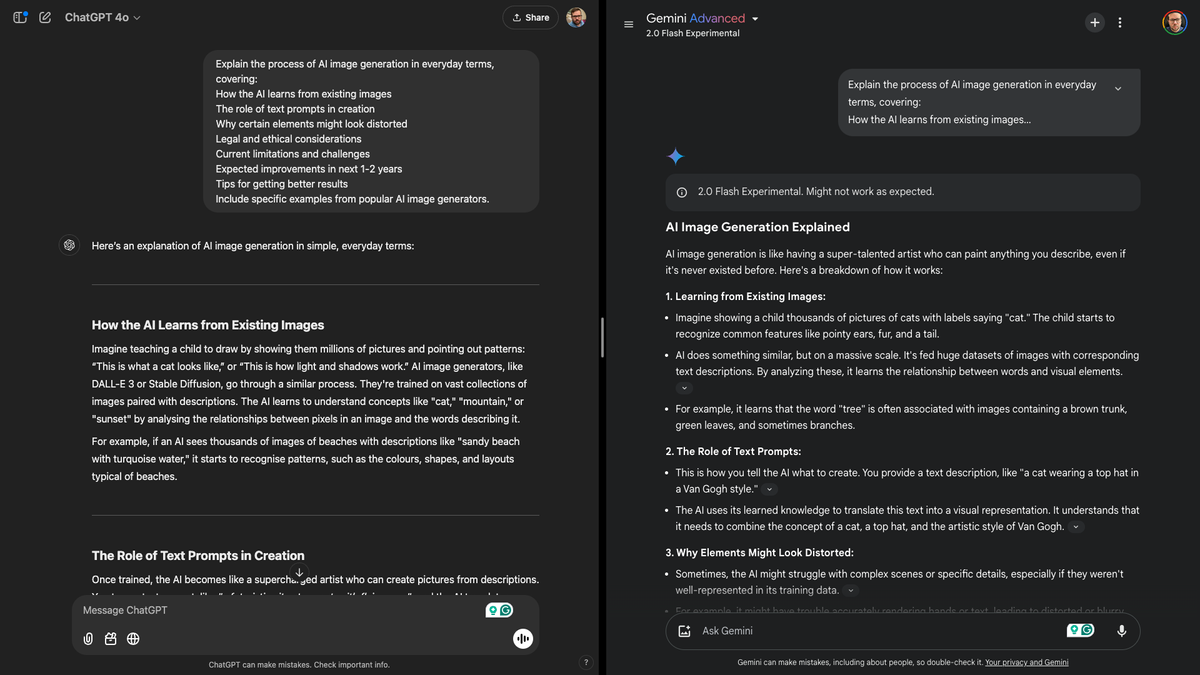The image size is (1200, 675).
Task: Click the Message ChatGPT input field
Action: 250,609
